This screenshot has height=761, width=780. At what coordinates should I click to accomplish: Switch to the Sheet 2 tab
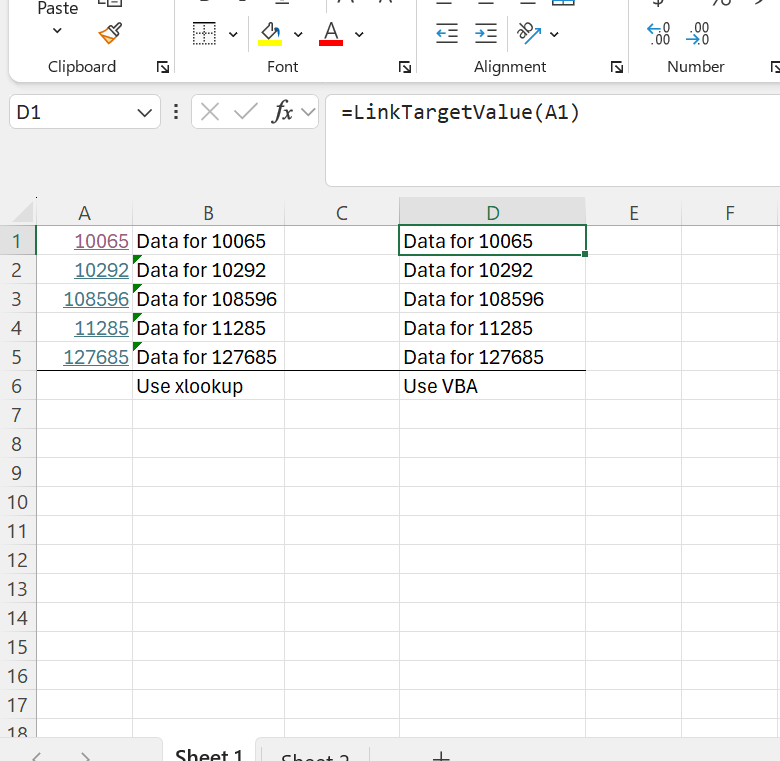(315, 755)
